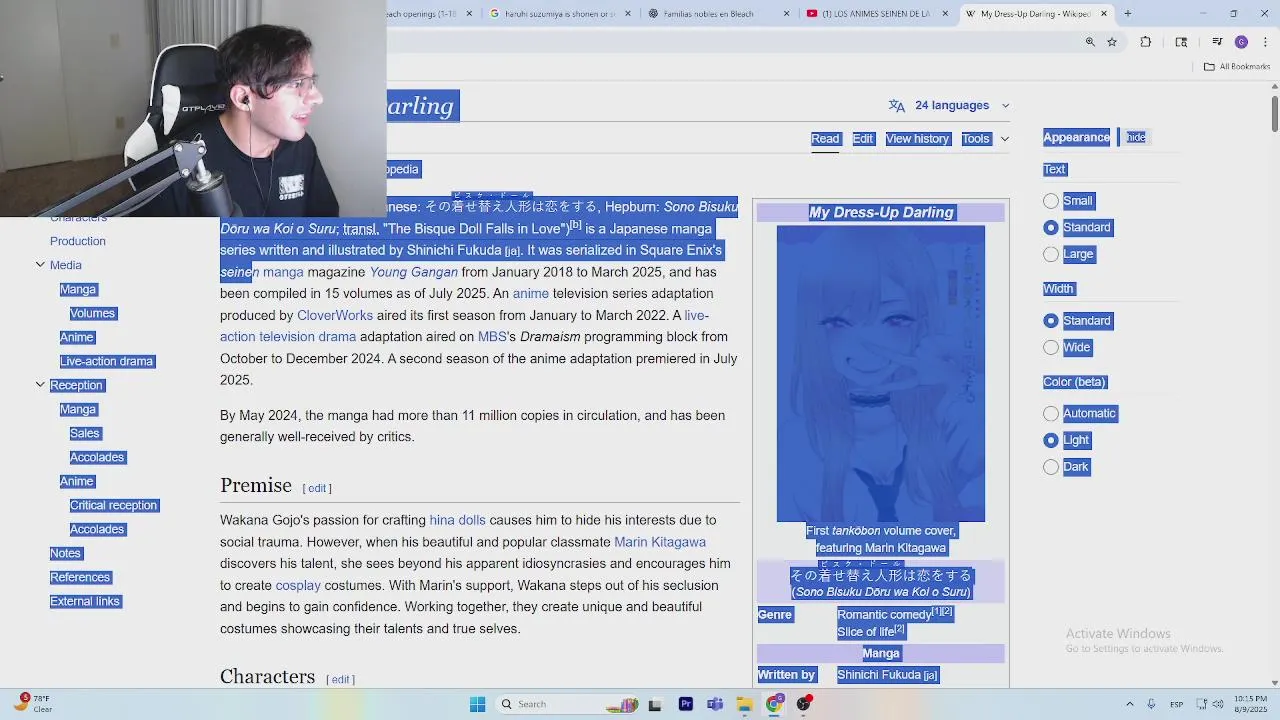Open a new Chrome tab with plus button
1280x720 pixels.
point(1128,14)
